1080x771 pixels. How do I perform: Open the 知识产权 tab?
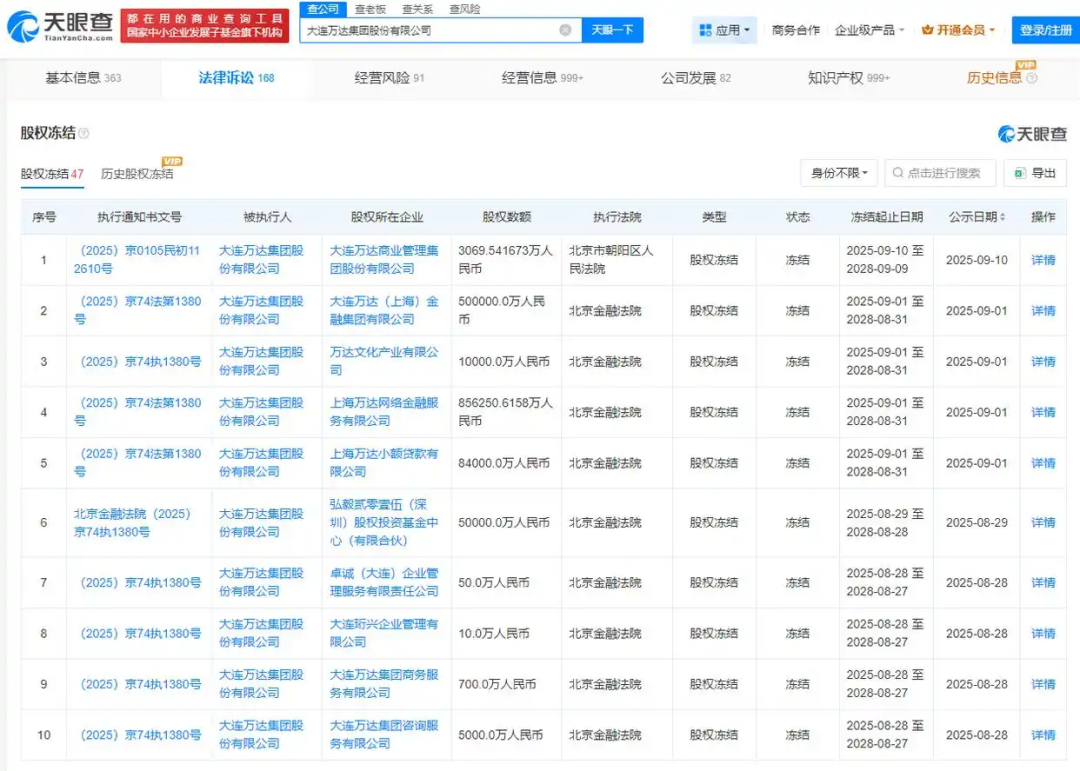(848, 78)
